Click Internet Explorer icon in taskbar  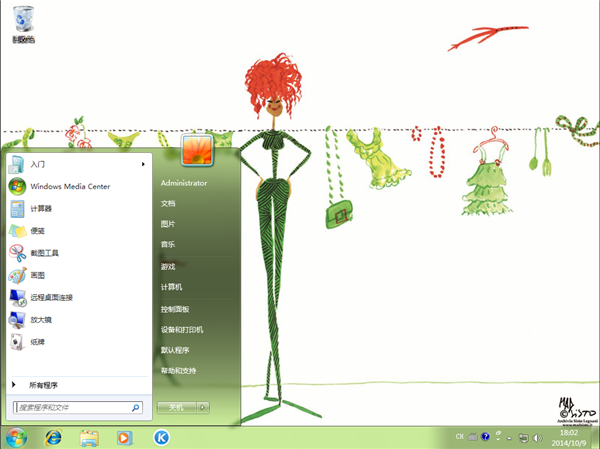click(x=52, y=437)
